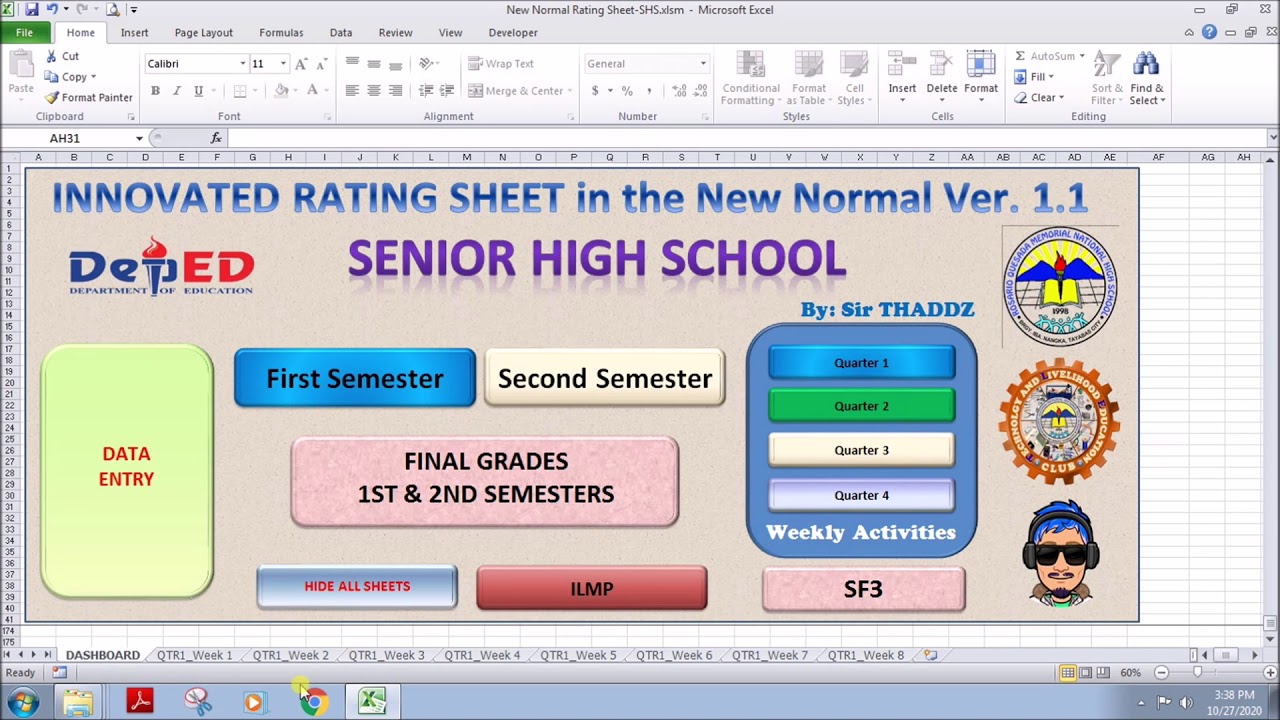Toggle Italic formatting
The image size is (1280, 720).
click(177, 91)
